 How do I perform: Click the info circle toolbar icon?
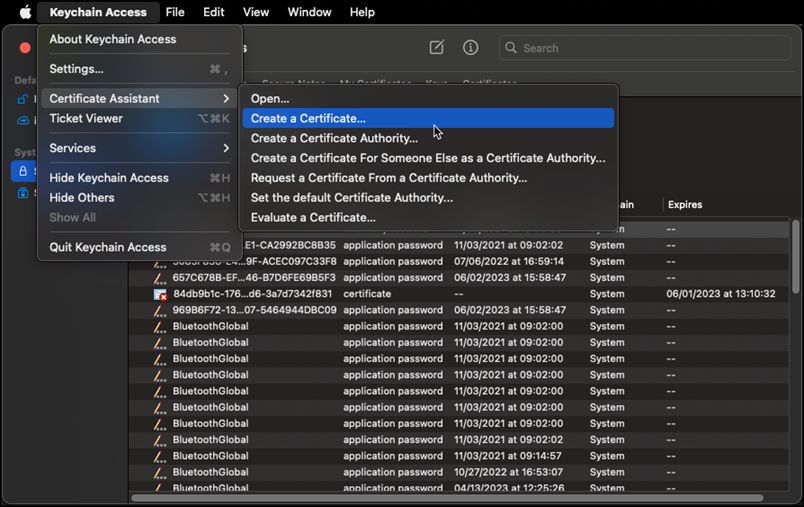click(x=470, y=48)
